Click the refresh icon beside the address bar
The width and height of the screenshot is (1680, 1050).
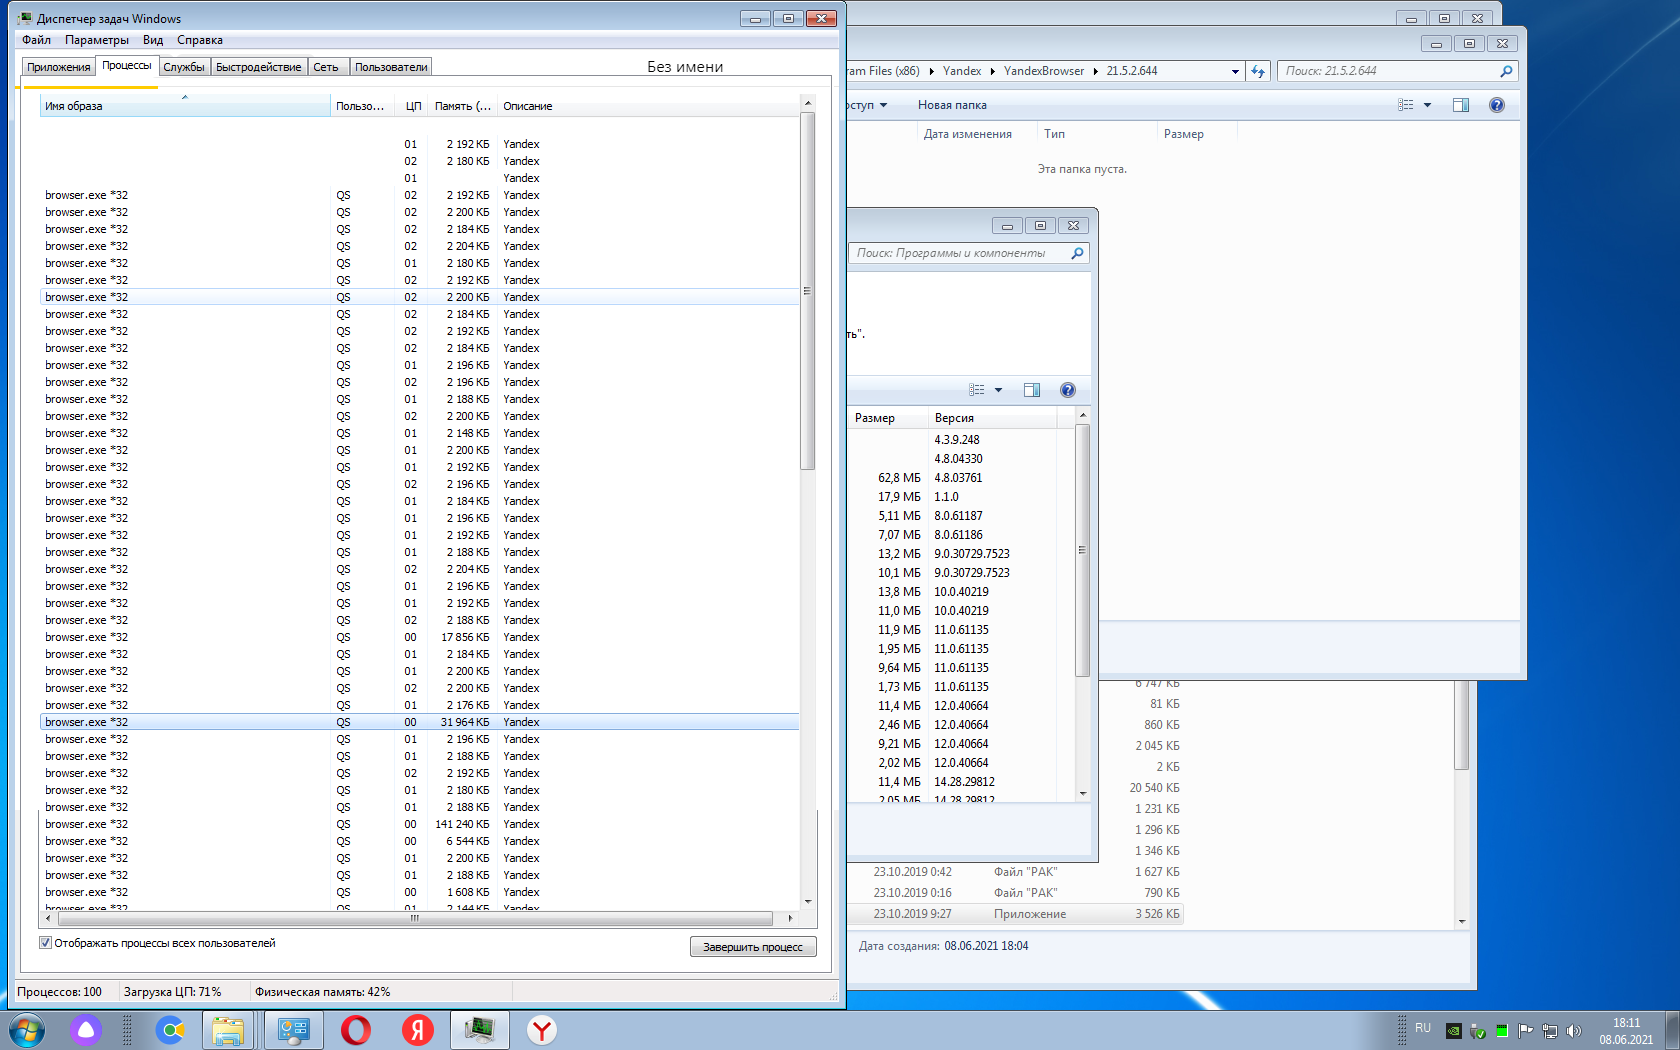click(1258, 71)
